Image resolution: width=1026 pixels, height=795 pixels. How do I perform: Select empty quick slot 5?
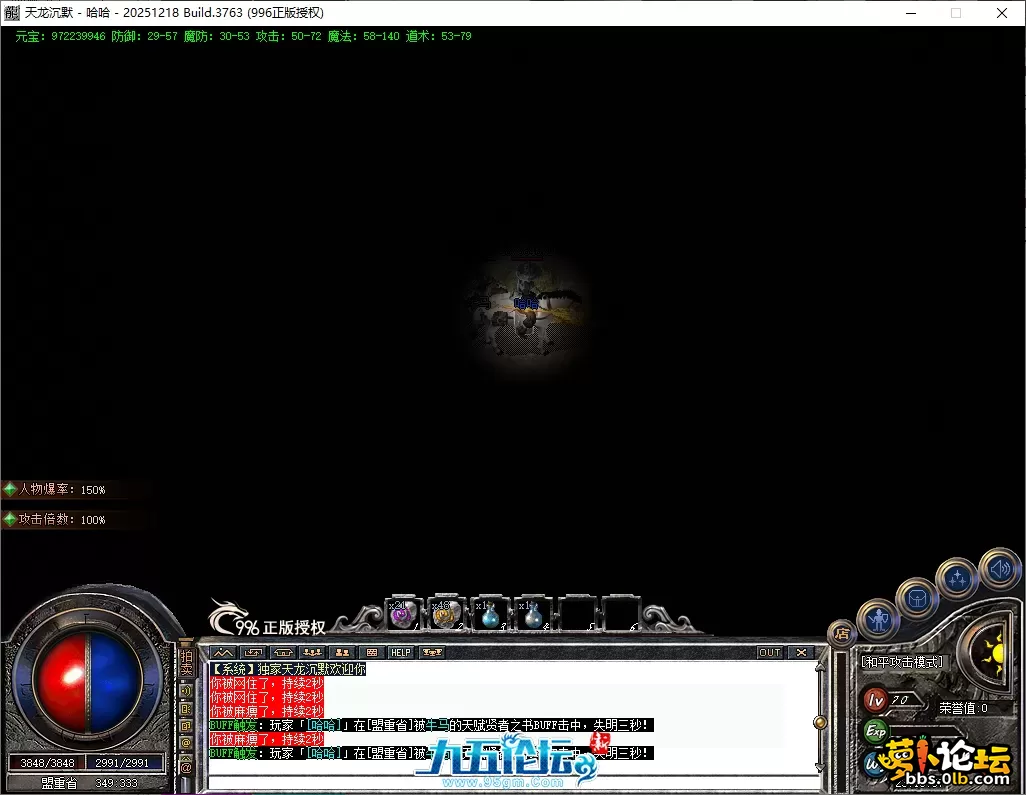tap(576, 614)
